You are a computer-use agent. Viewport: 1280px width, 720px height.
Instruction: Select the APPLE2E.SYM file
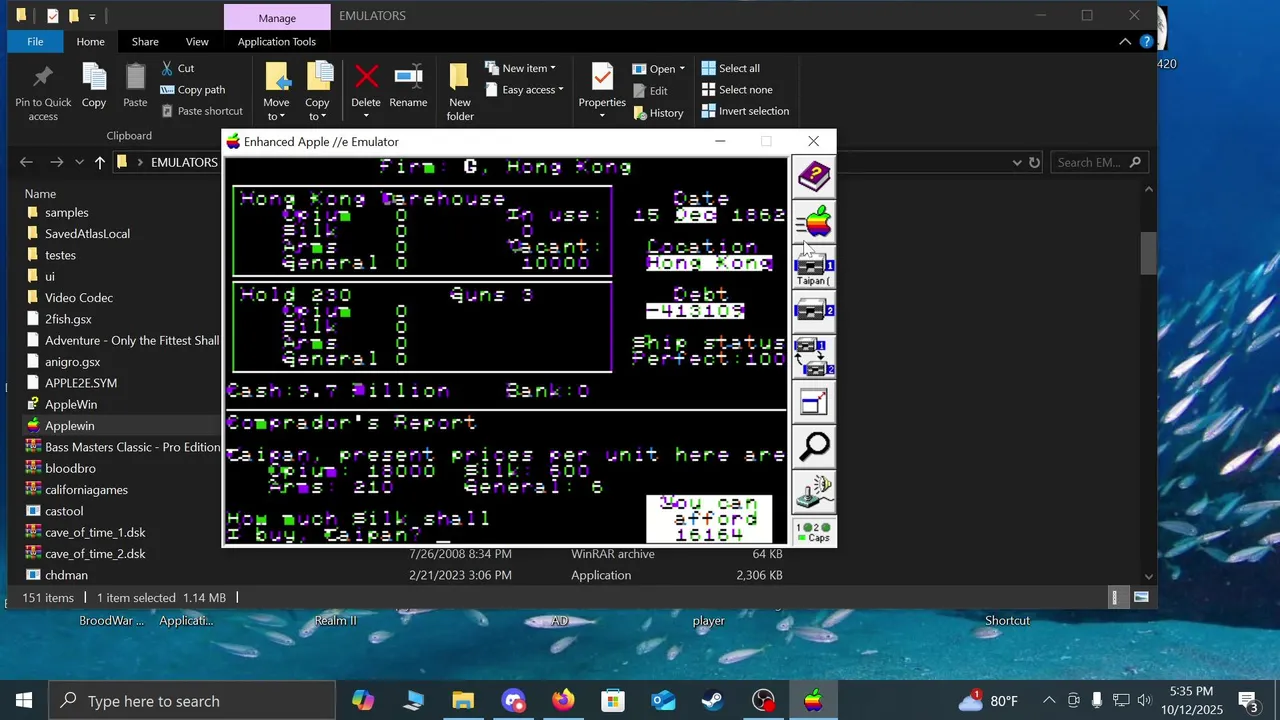81,383
